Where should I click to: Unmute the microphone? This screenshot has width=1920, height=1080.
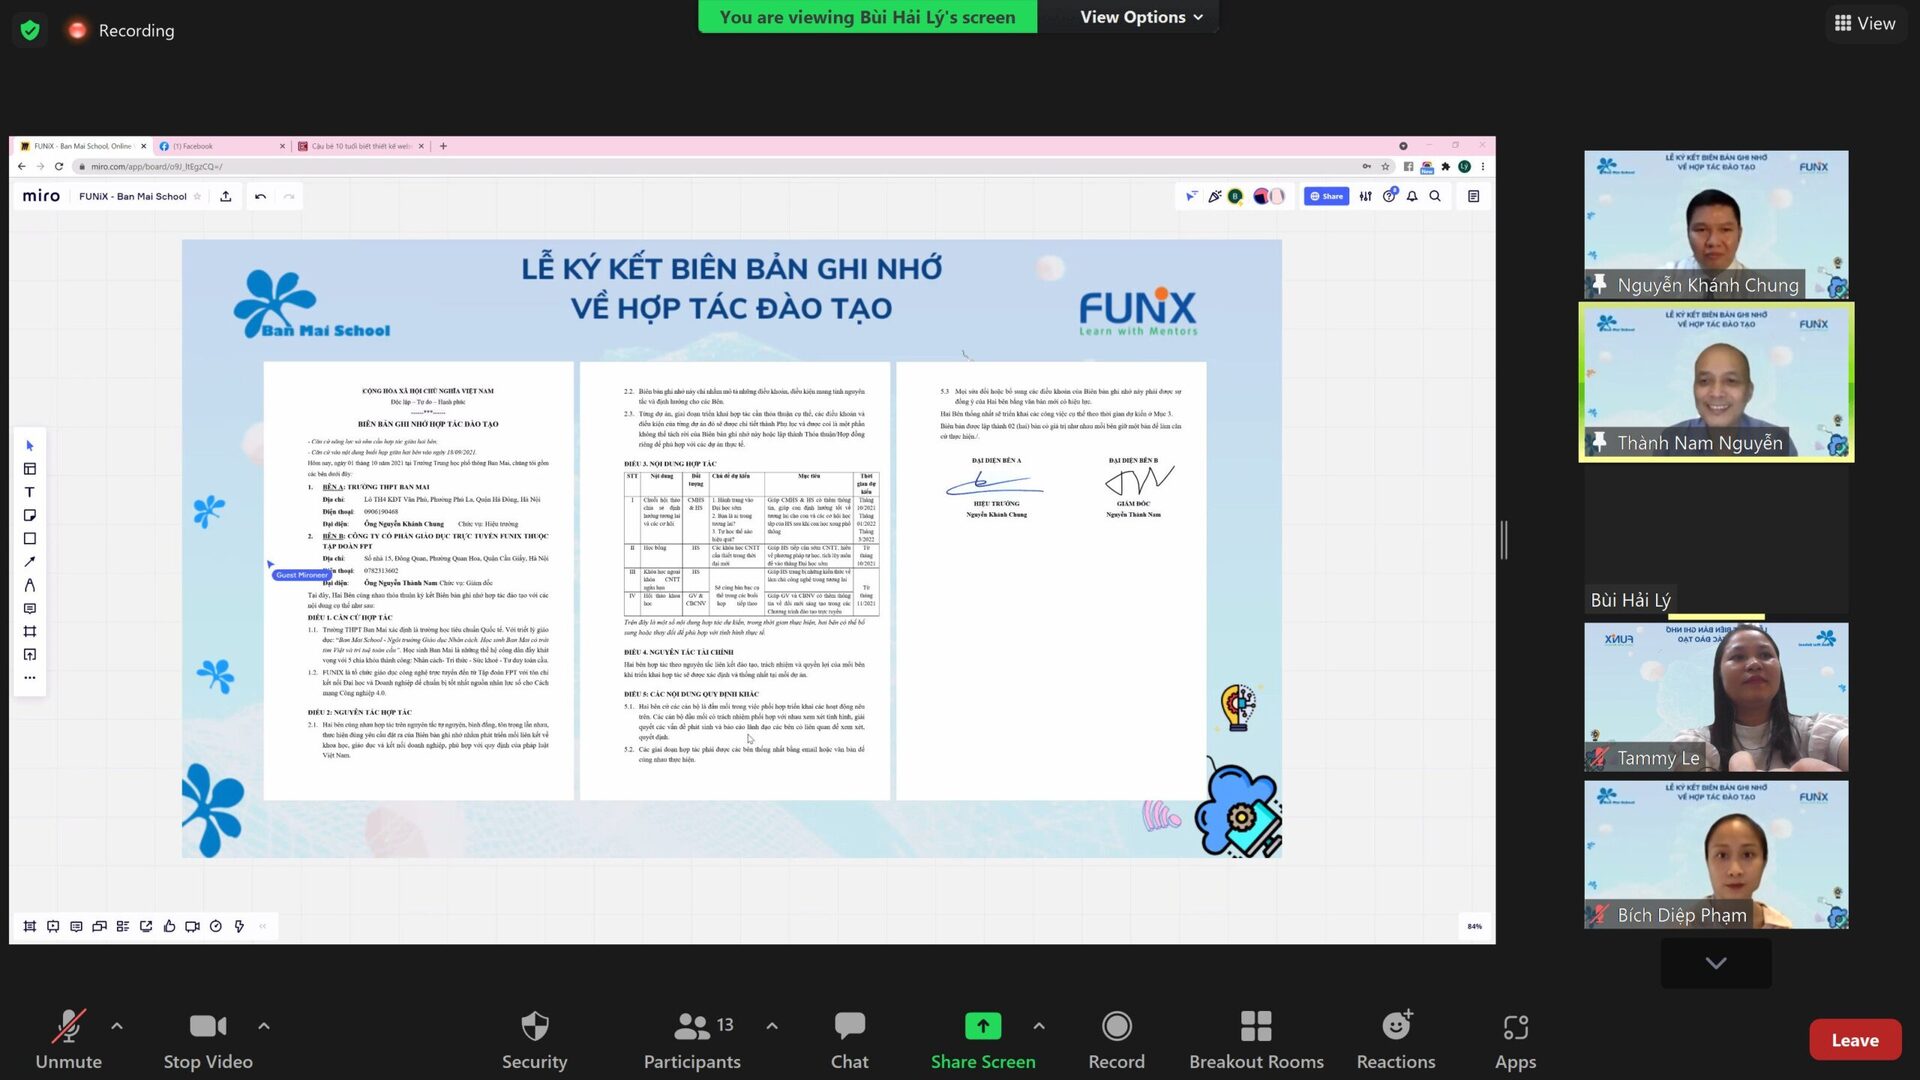(68, 1040)
